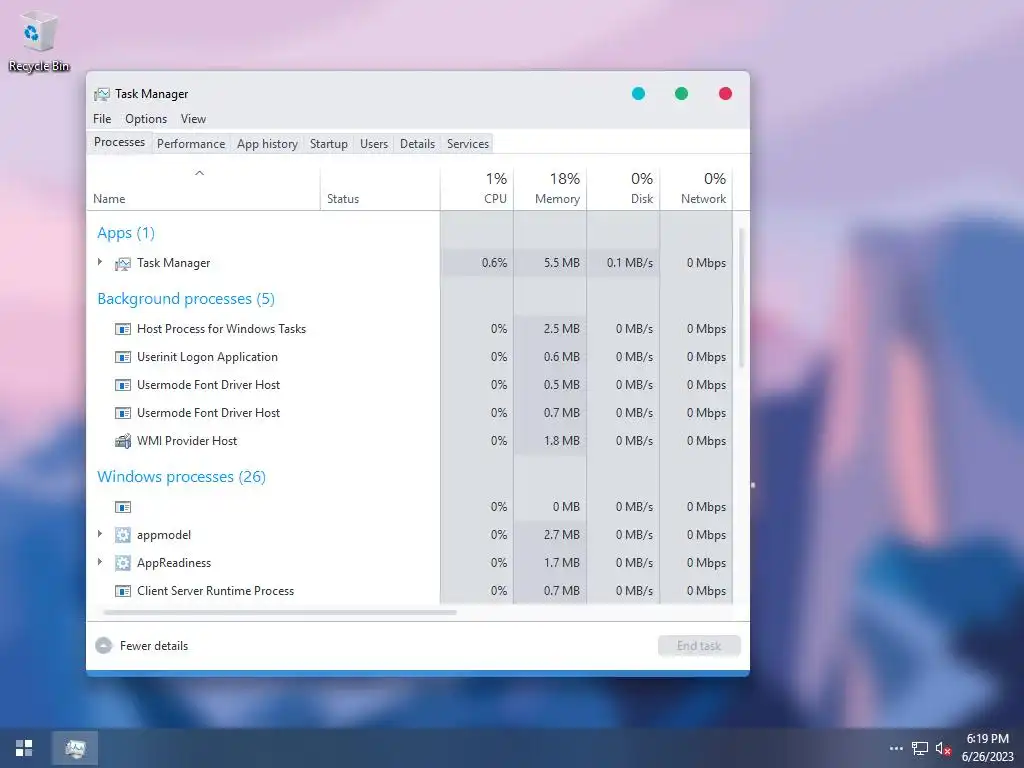Click the Userinit Logon Application icon
The image size is (1024, 768).
point(123,357)
